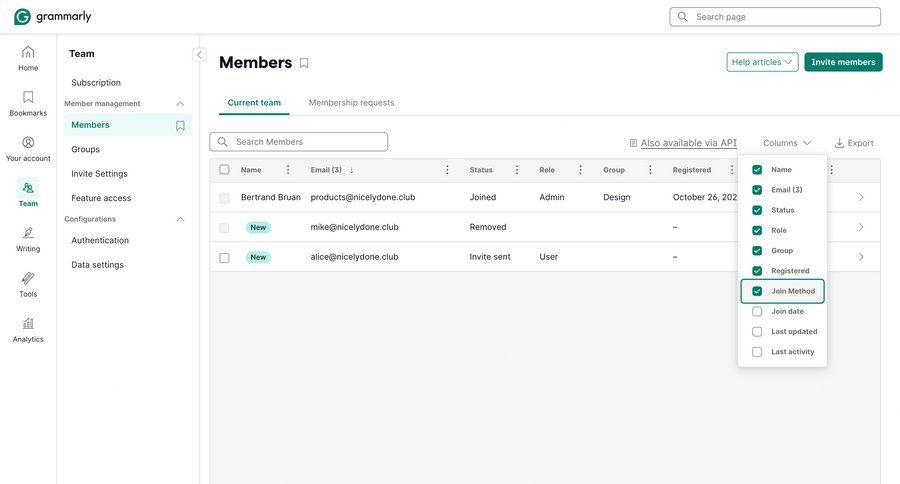Uncheck the Name column checkbox
This screenshot has width=900, height=484.
pyautogui.click(x=757, y=169)
